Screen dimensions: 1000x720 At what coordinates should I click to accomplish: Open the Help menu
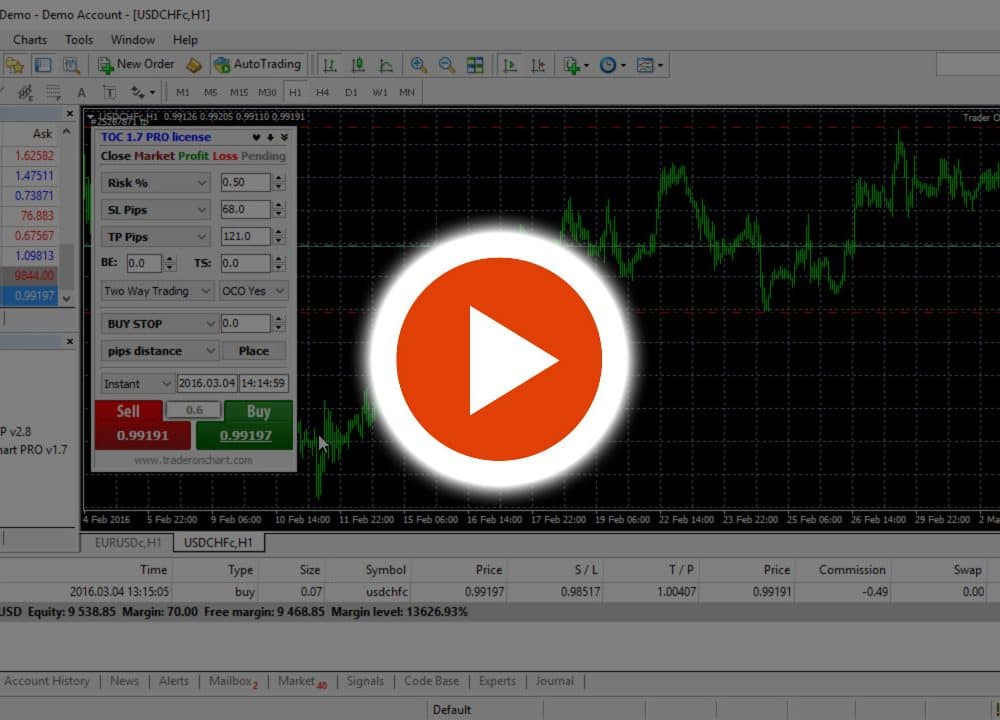(x=185, y=40)
